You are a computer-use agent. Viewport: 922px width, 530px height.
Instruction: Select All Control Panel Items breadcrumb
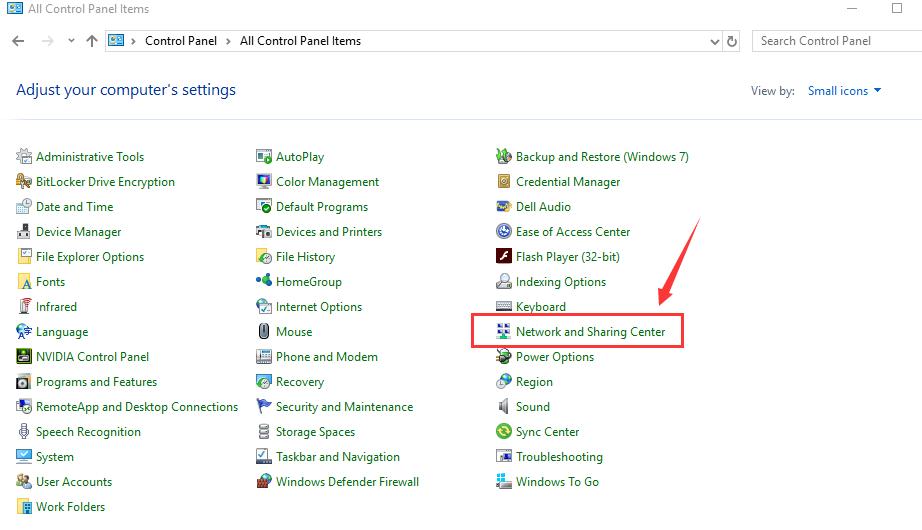(300, 41)
